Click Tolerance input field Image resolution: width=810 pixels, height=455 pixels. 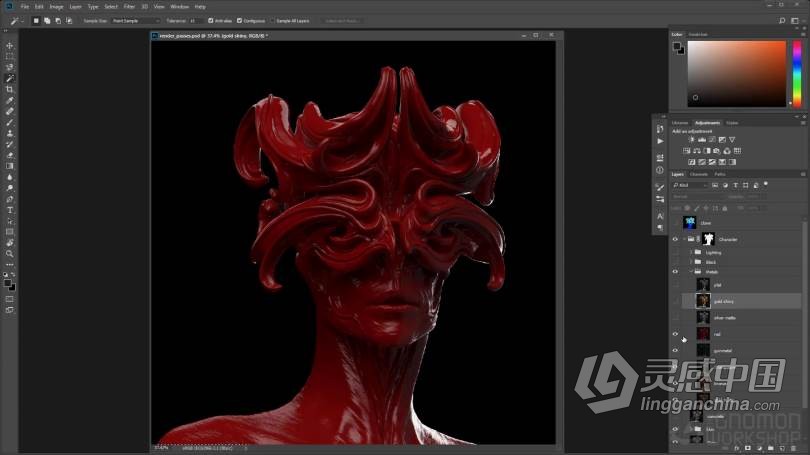click(x=195, y=21)
